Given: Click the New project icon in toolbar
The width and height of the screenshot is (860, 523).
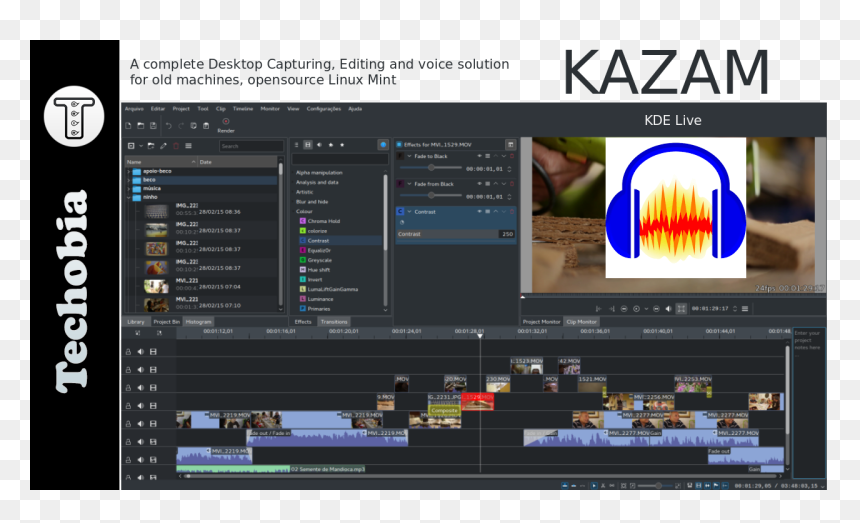Looking at the screenshot, I should click(128, 126).
